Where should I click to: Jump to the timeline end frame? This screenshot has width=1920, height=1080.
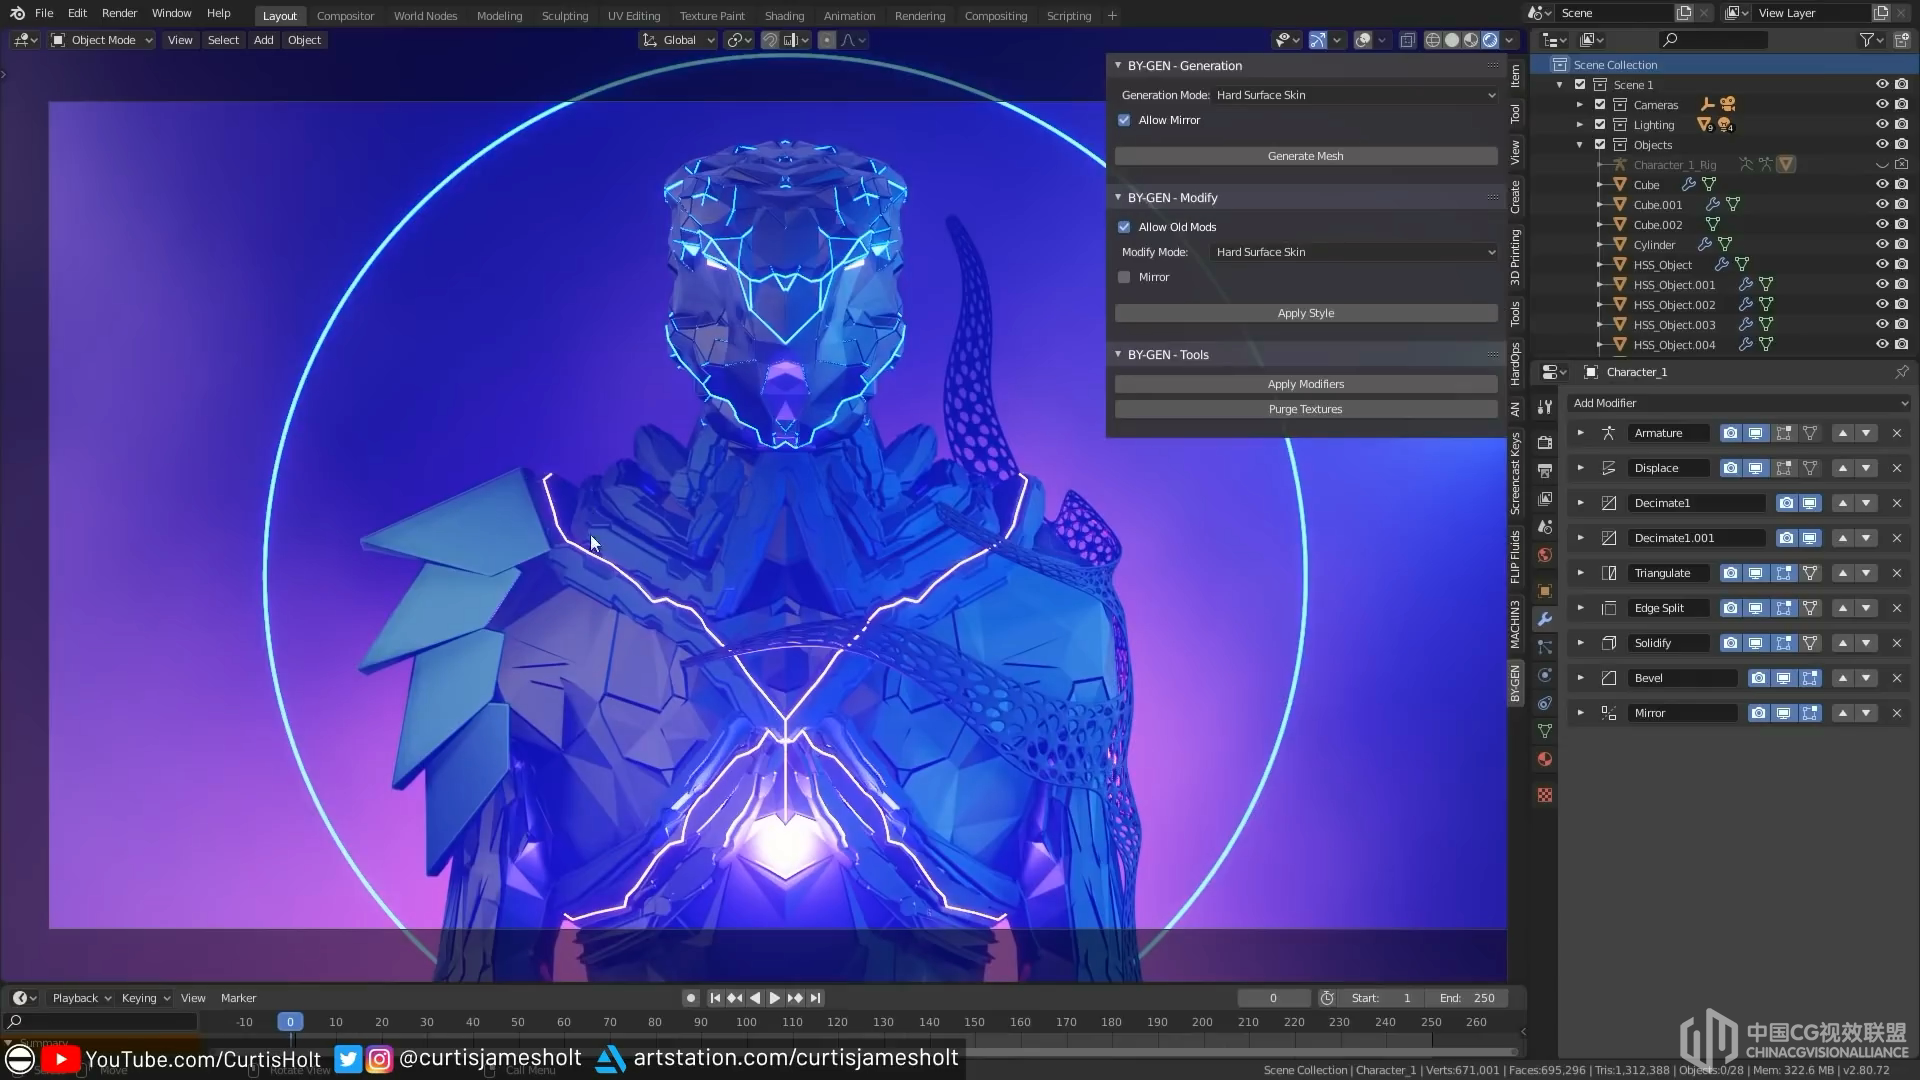coord(816,998)
